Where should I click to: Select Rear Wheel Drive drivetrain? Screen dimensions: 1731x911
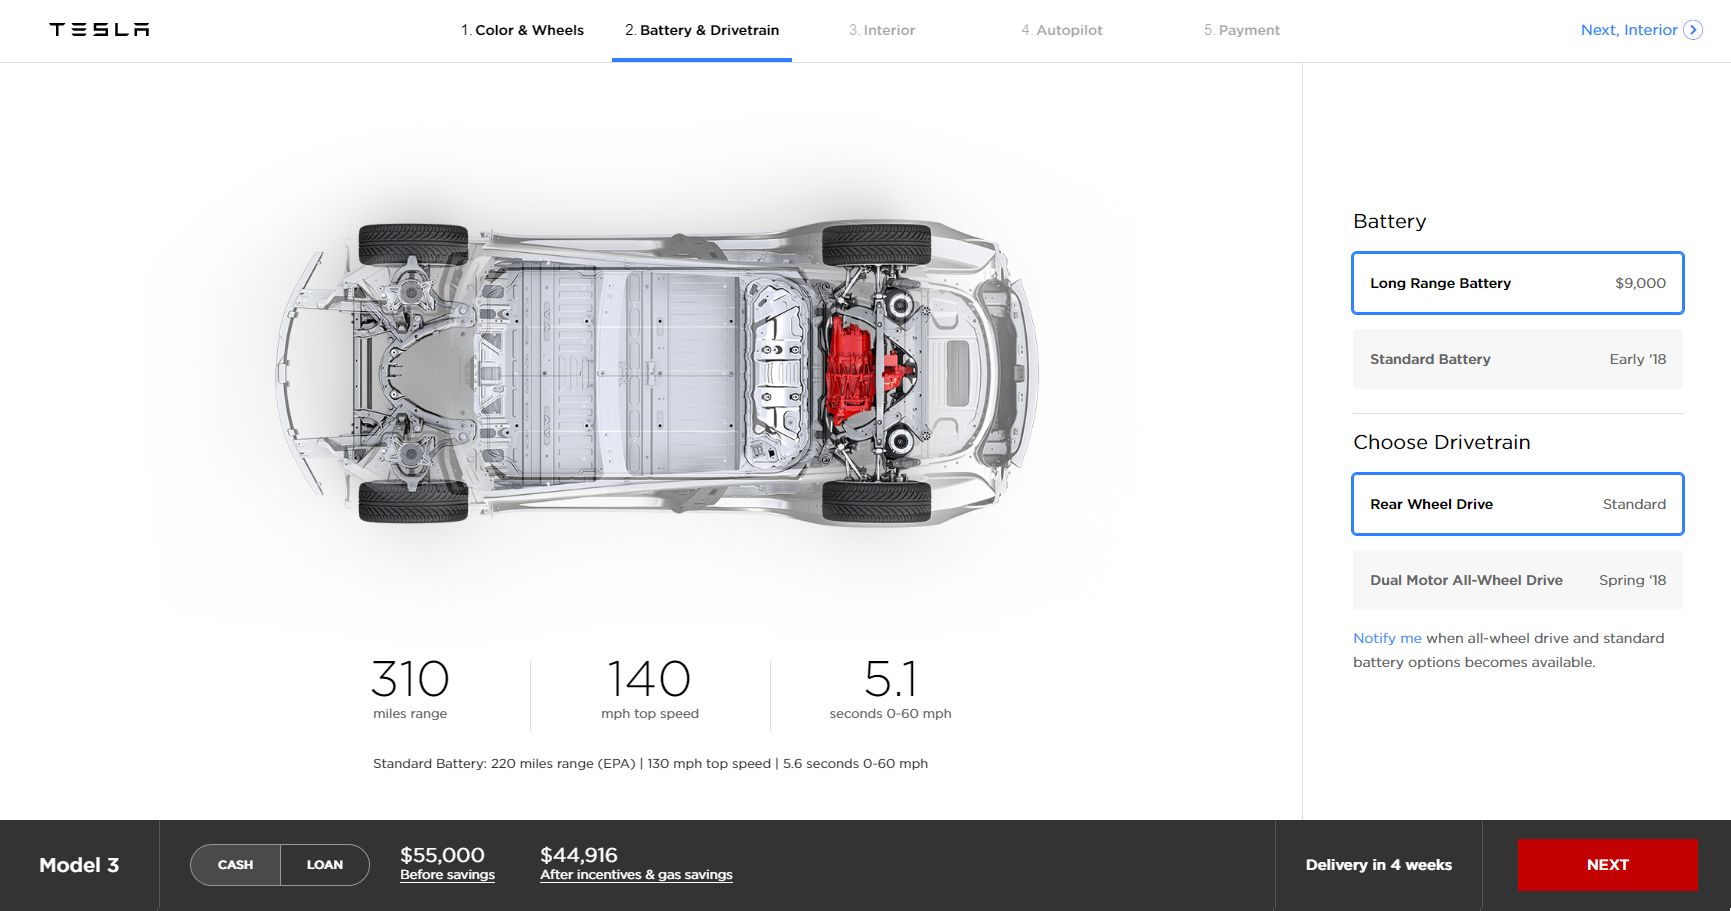pos(1518,504)
